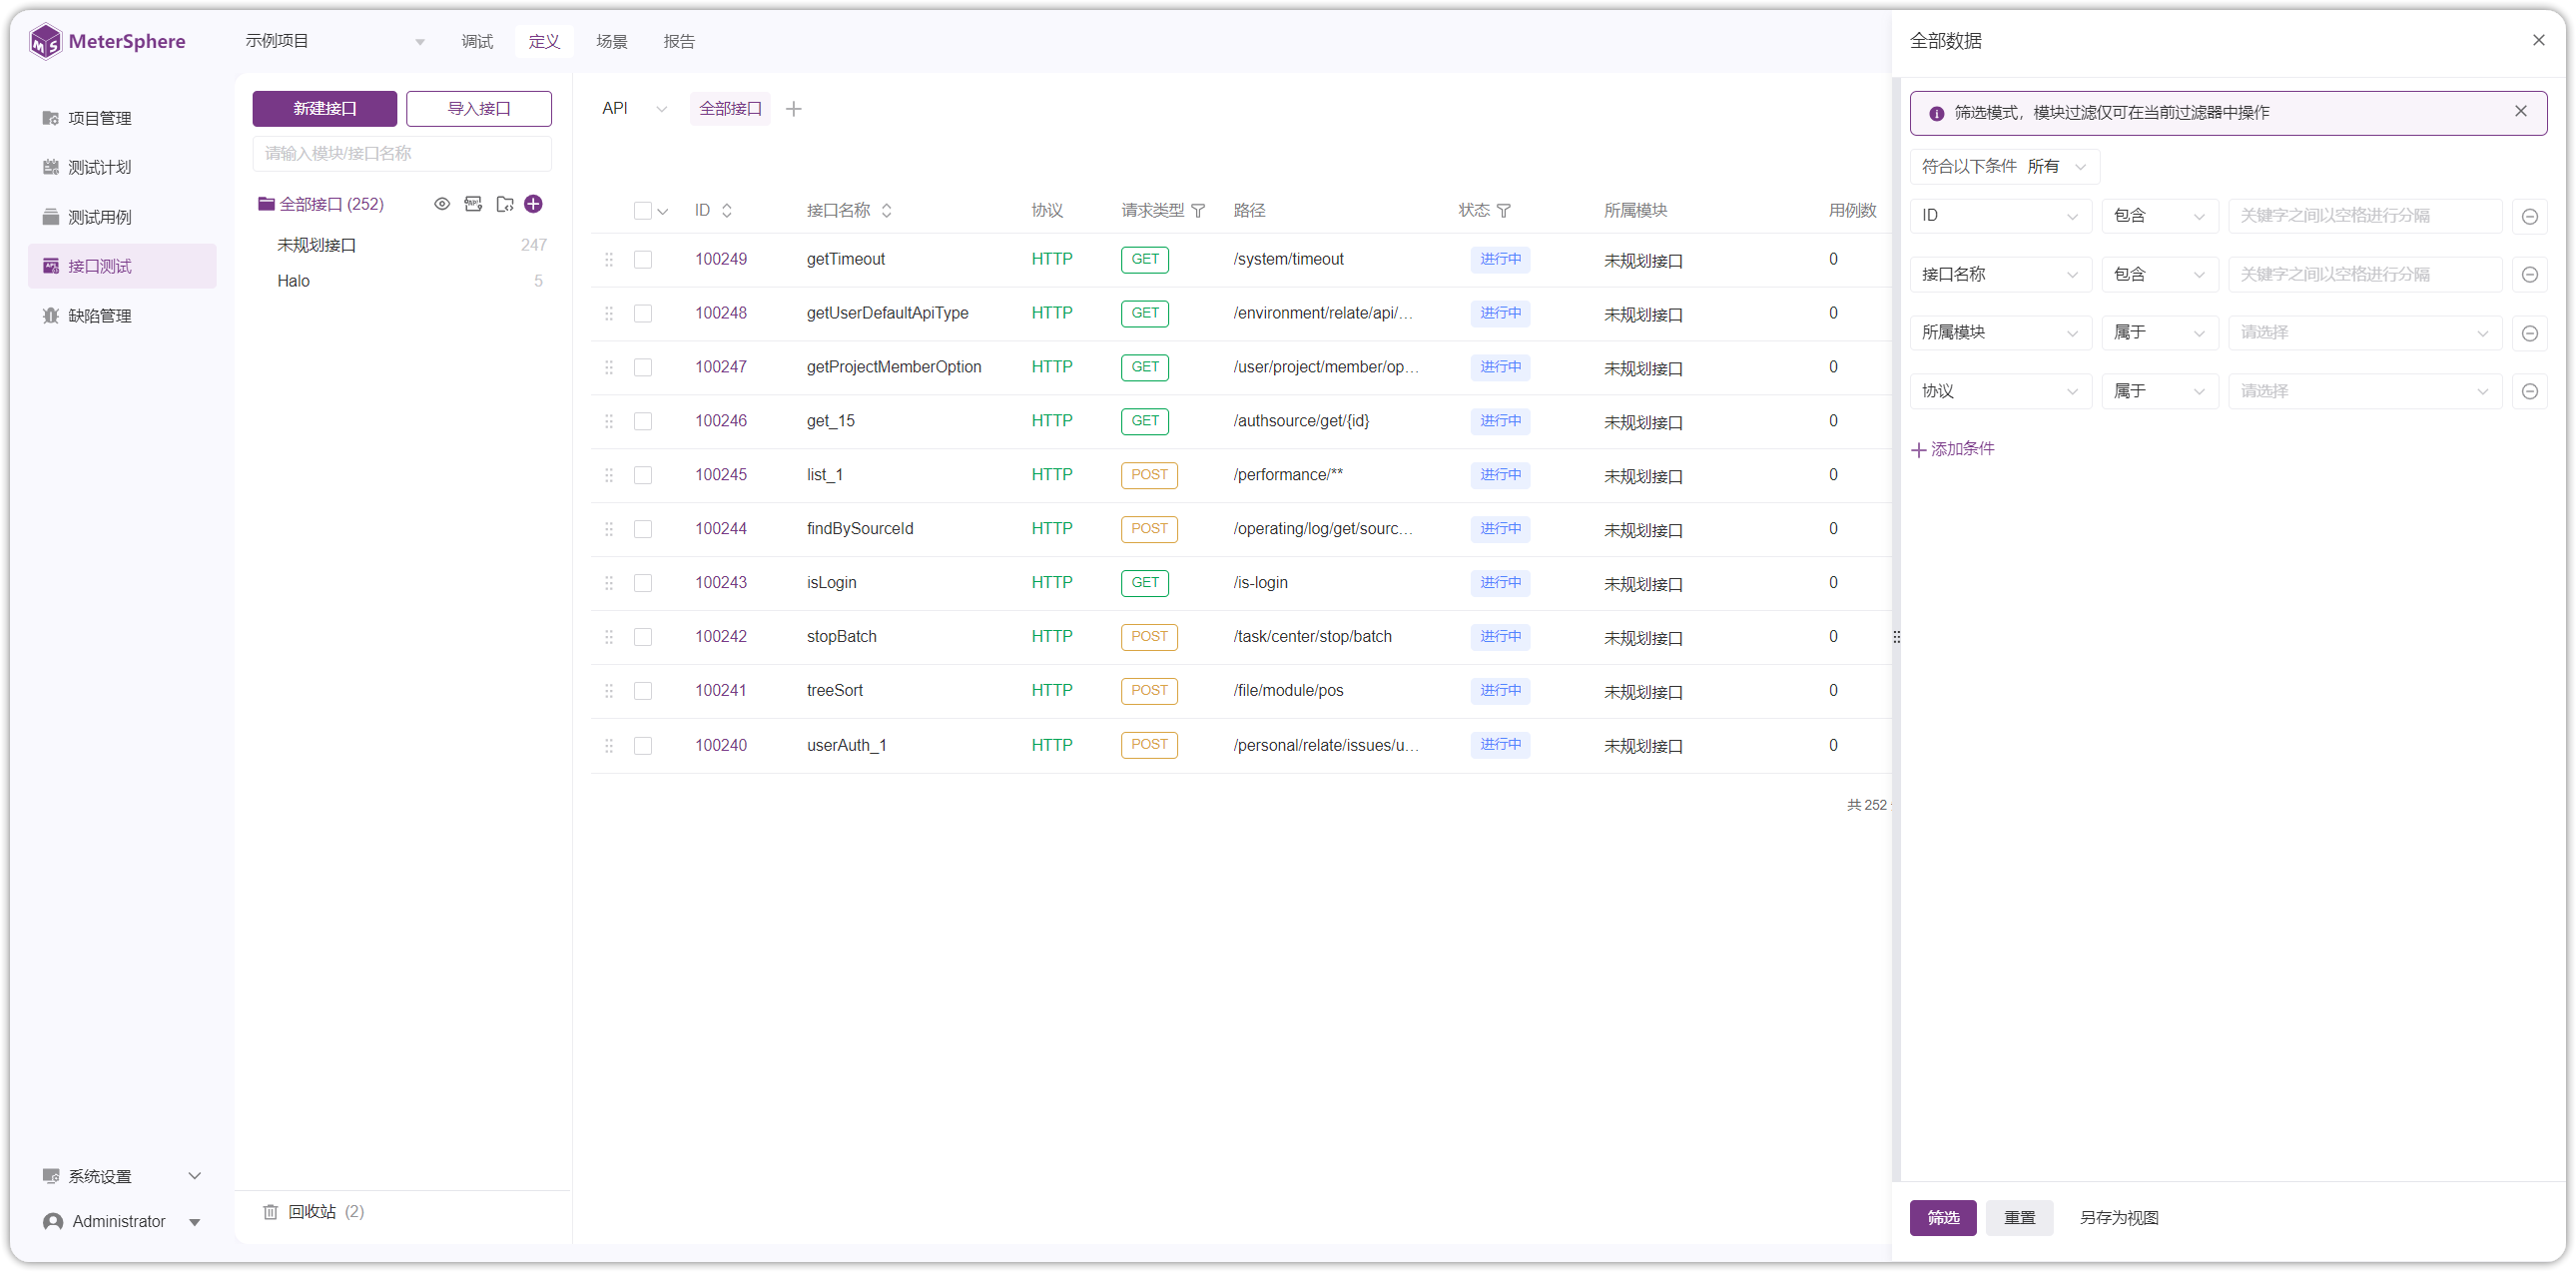Screen dimensions: 2576x1272
Task: Open the 示例项目 project dropdown
Action: (x=335, y=41)
